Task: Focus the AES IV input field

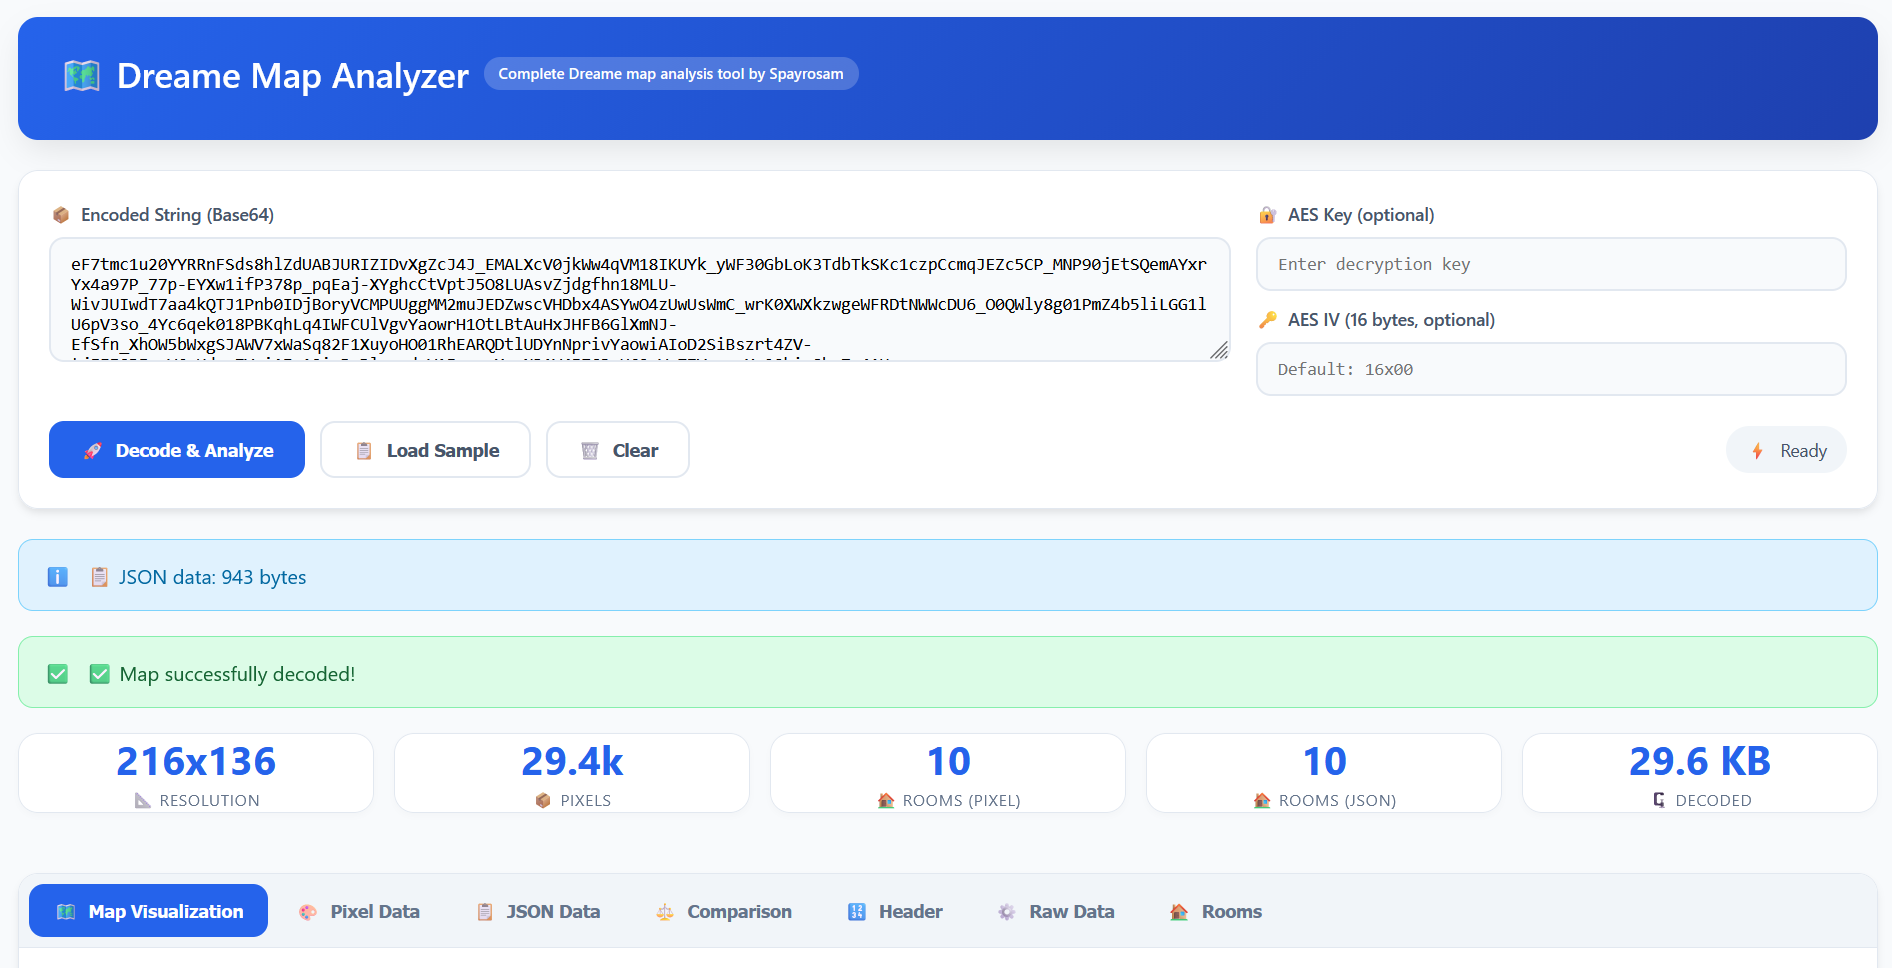Action: (x=1551, y=369)
